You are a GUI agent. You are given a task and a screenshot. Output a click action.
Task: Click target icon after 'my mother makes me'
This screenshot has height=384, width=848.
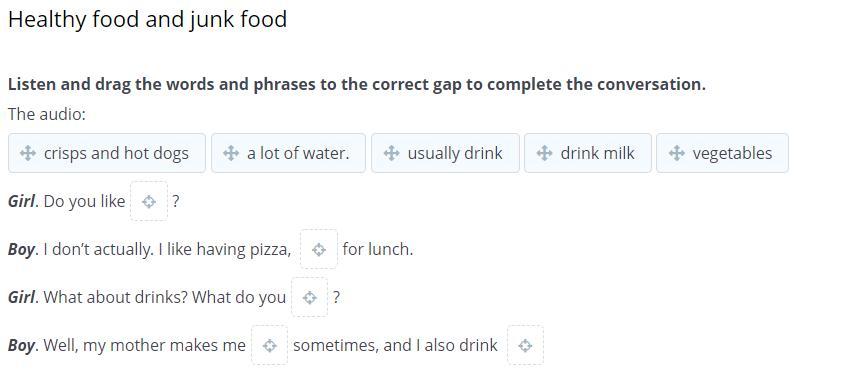point(269,345)
